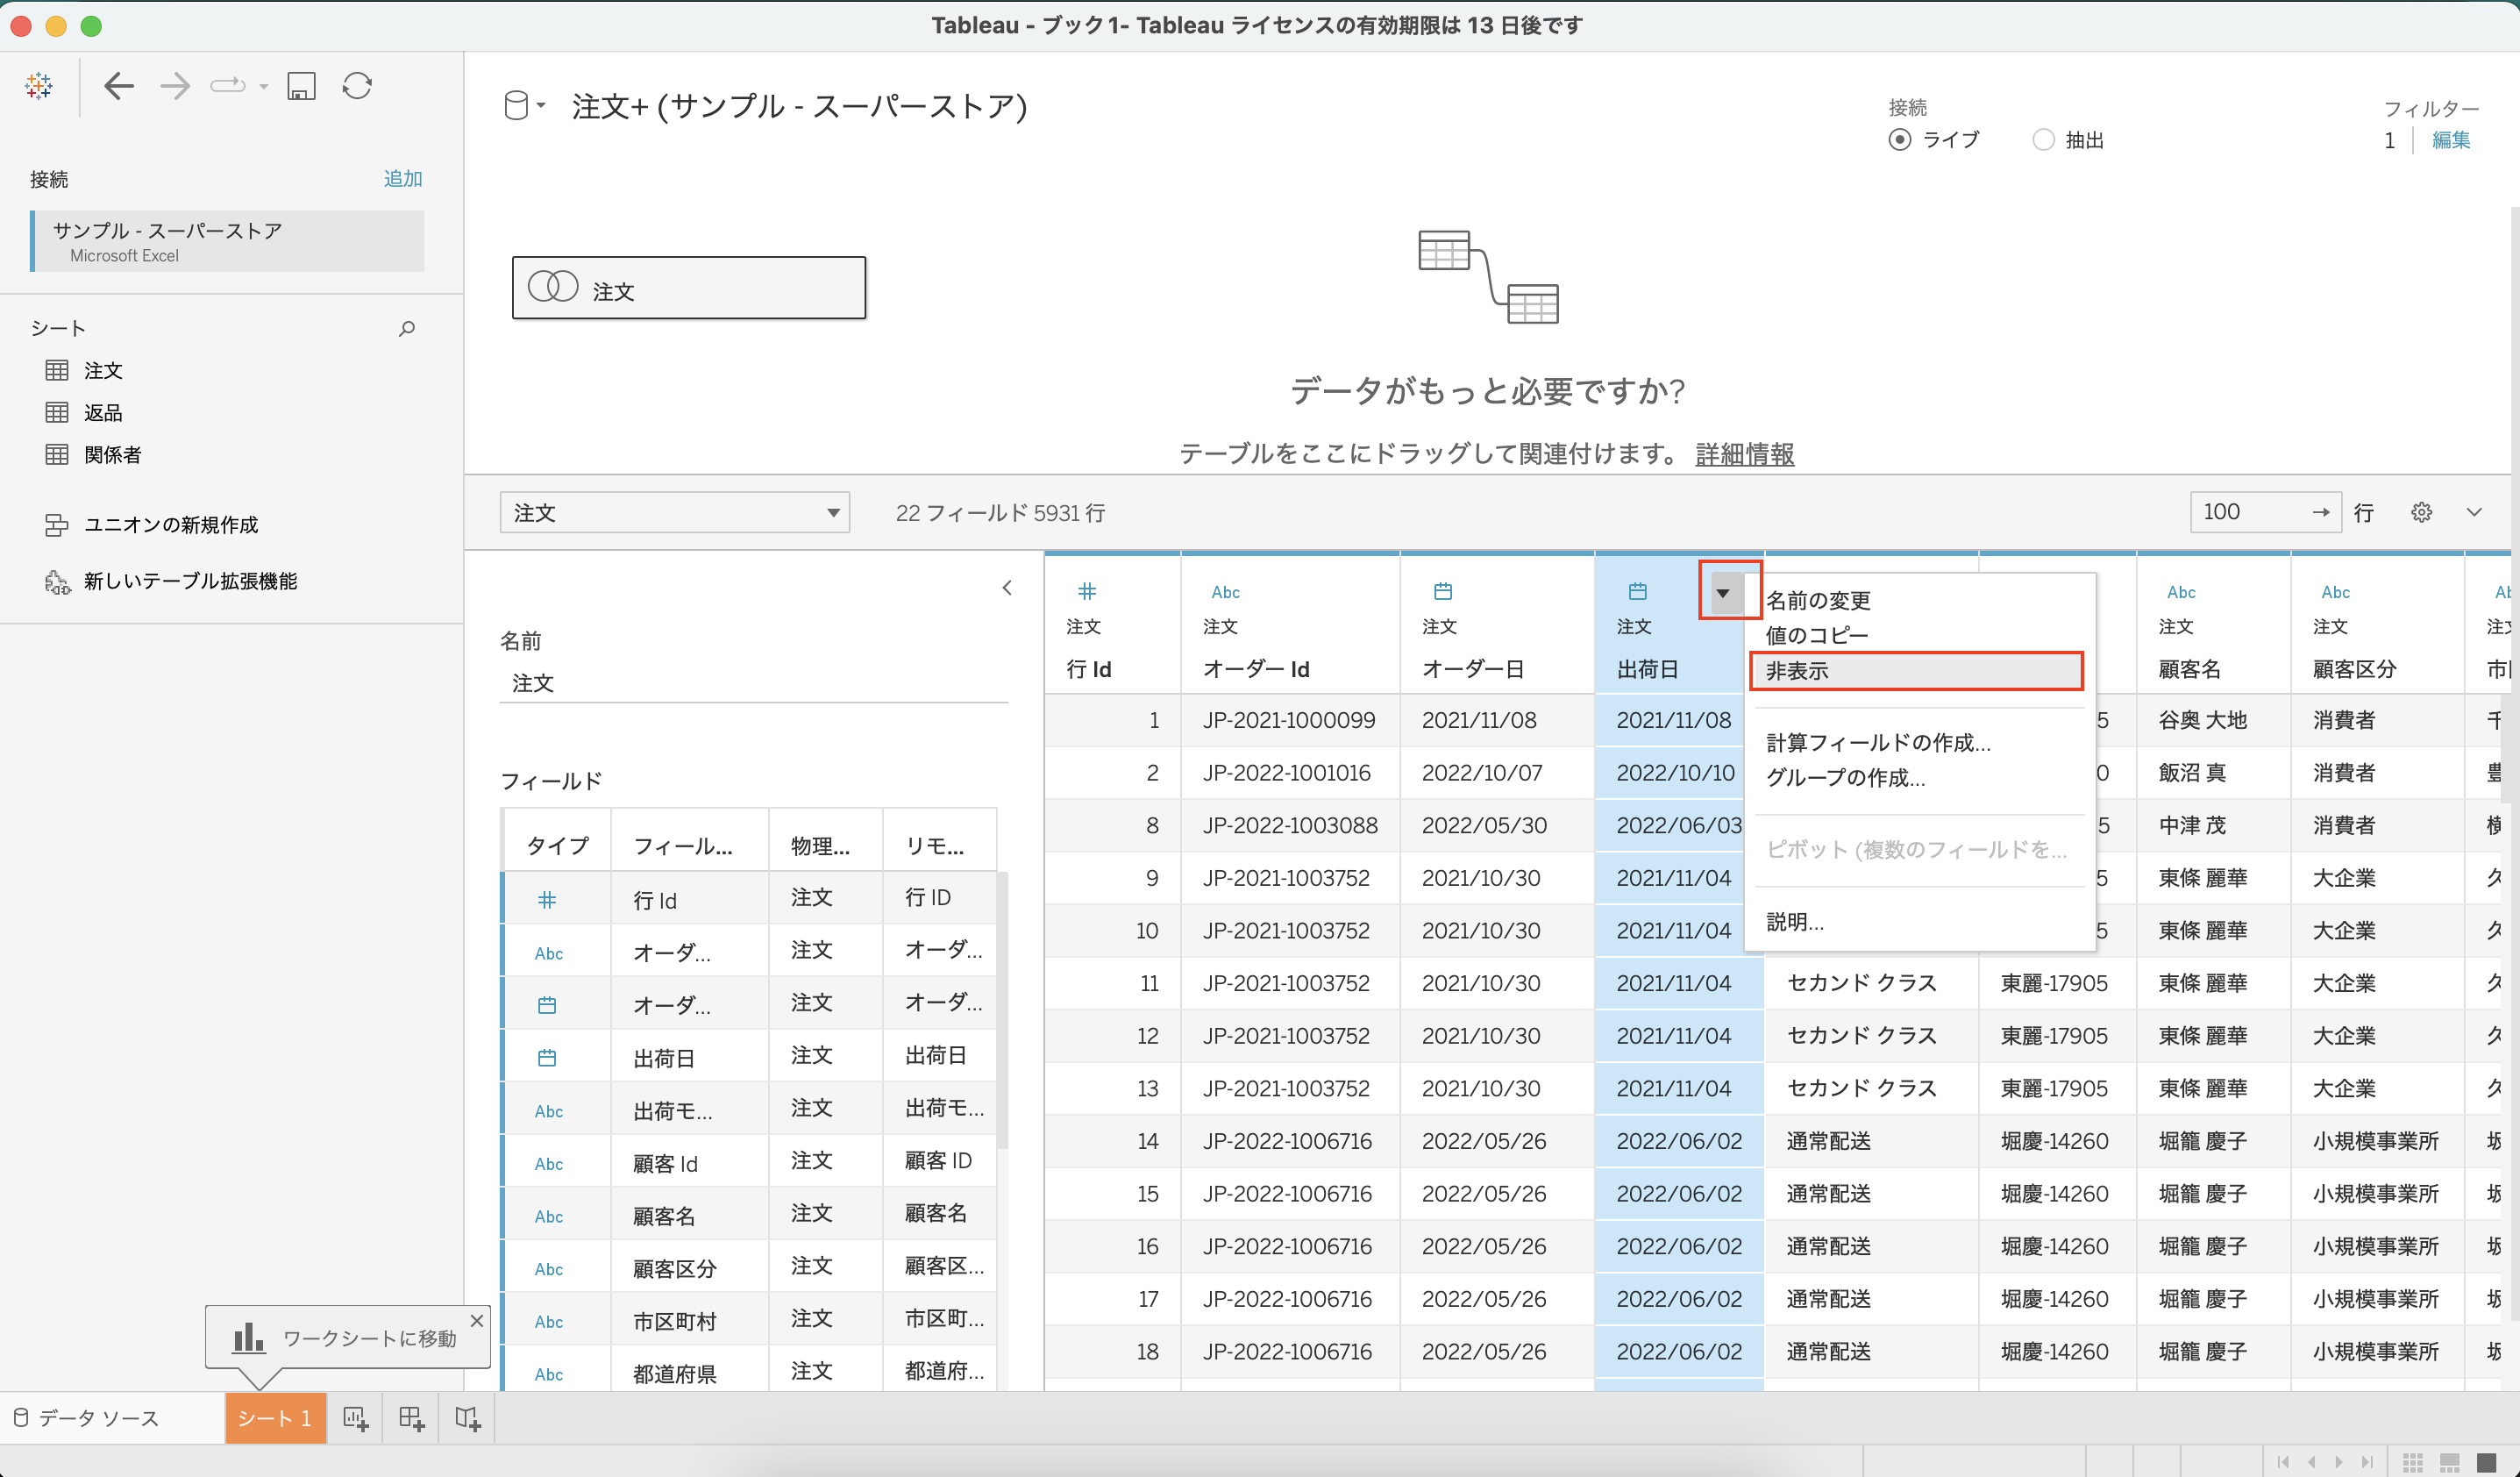The width and height of the screenshot is (2520, 1477).
Task: Open the sheet search magnifier icon
Action: 407,328
